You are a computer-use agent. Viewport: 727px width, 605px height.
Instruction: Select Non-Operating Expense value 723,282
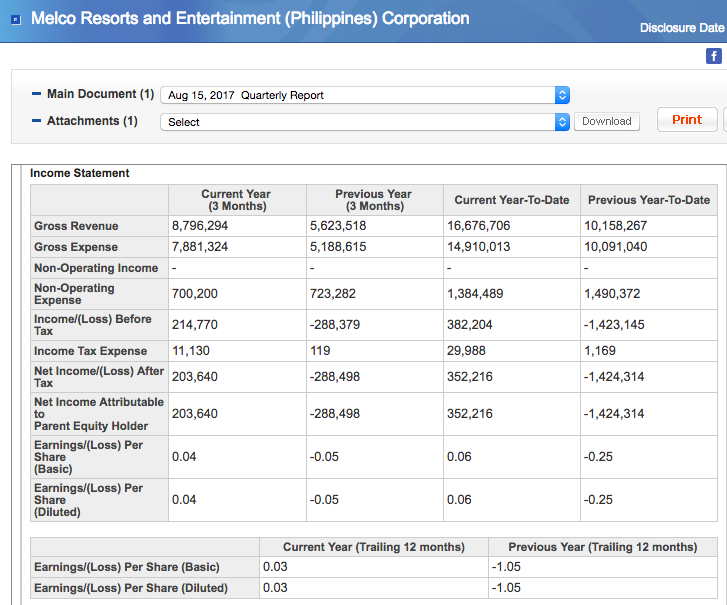332,293
